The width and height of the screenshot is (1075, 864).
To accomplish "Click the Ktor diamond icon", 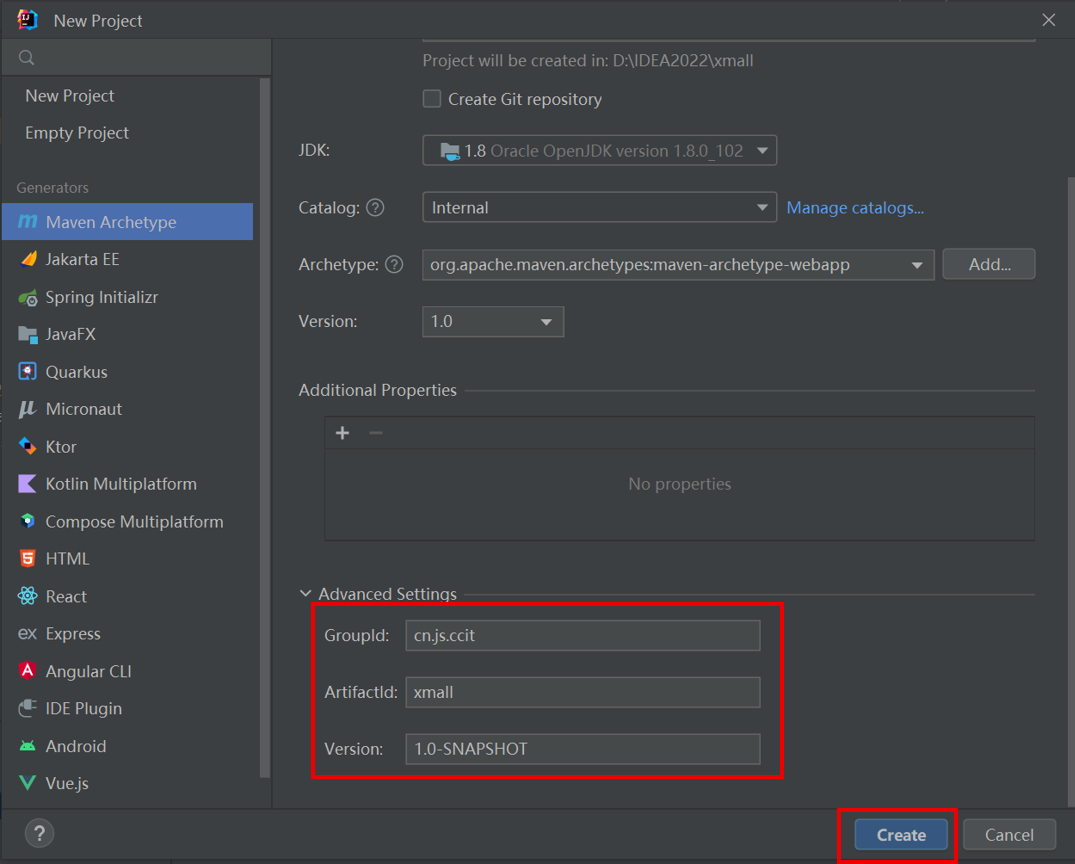I will click(27, 446).
